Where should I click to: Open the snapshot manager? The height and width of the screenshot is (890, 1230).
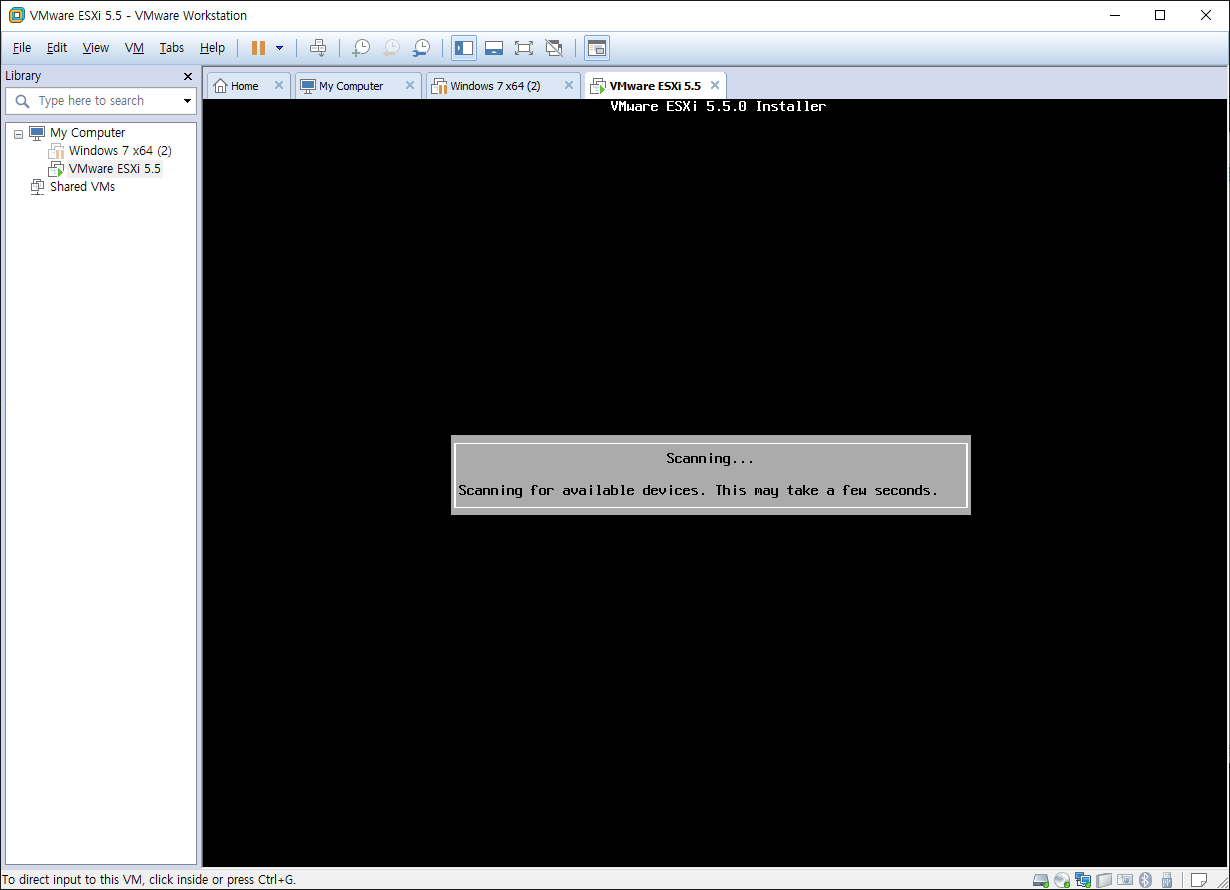click(x=421, y=48)
